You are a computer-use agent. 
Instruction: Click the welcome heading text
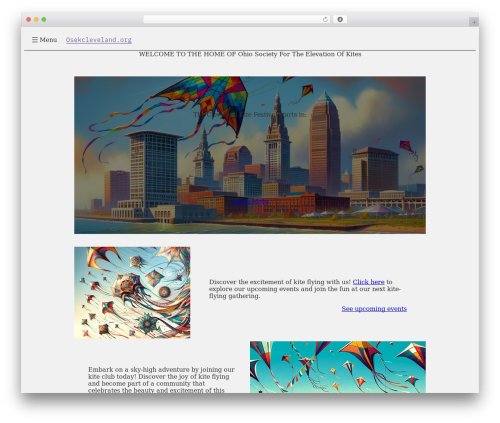(x=250, y=54)
